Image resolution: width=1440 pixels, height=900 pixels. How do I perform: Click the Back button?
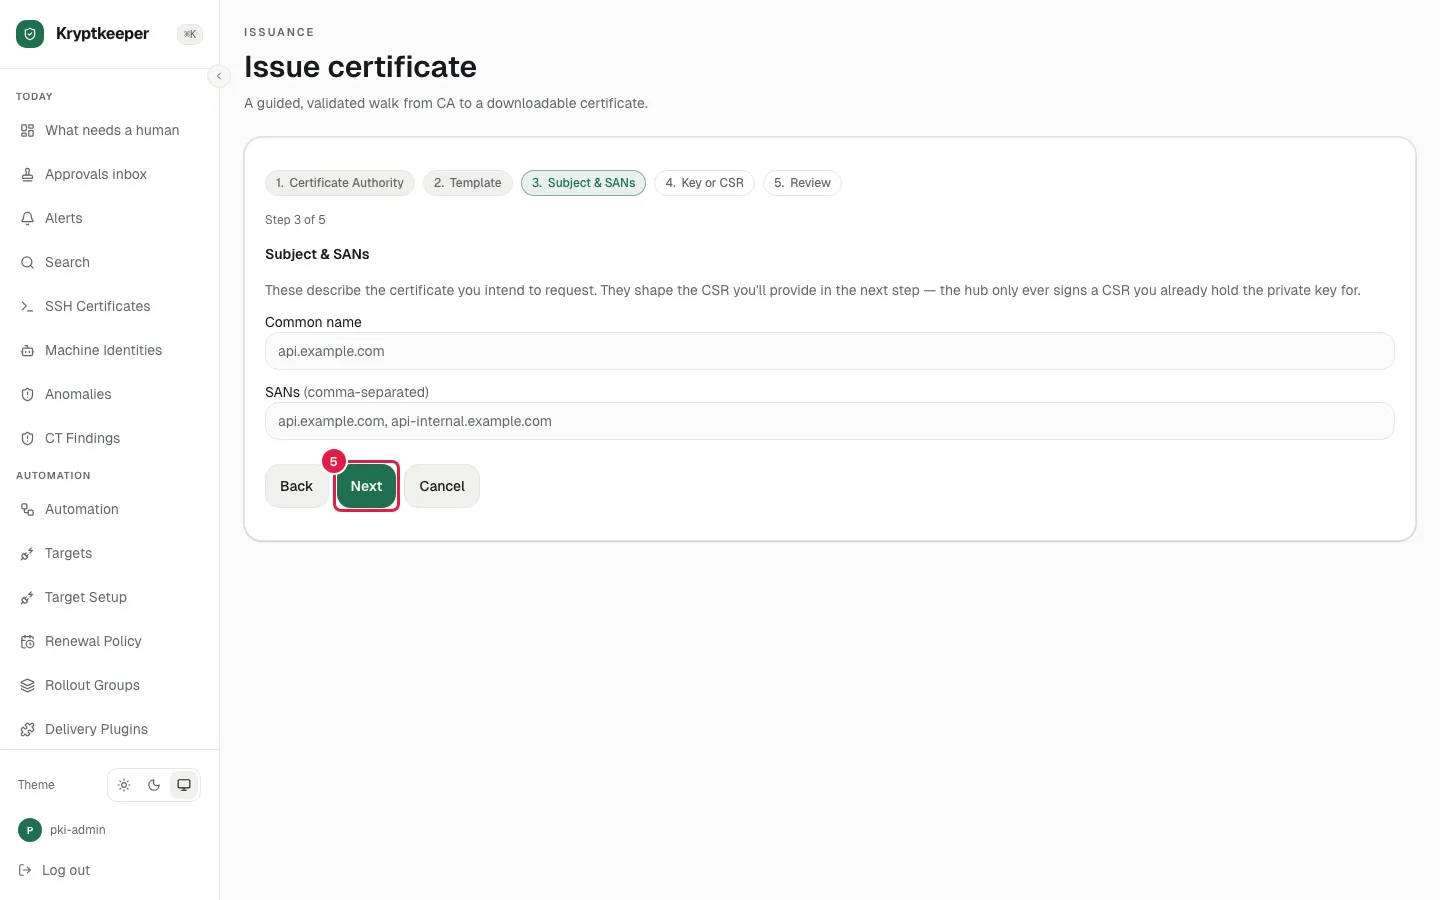tap(296, 486)
